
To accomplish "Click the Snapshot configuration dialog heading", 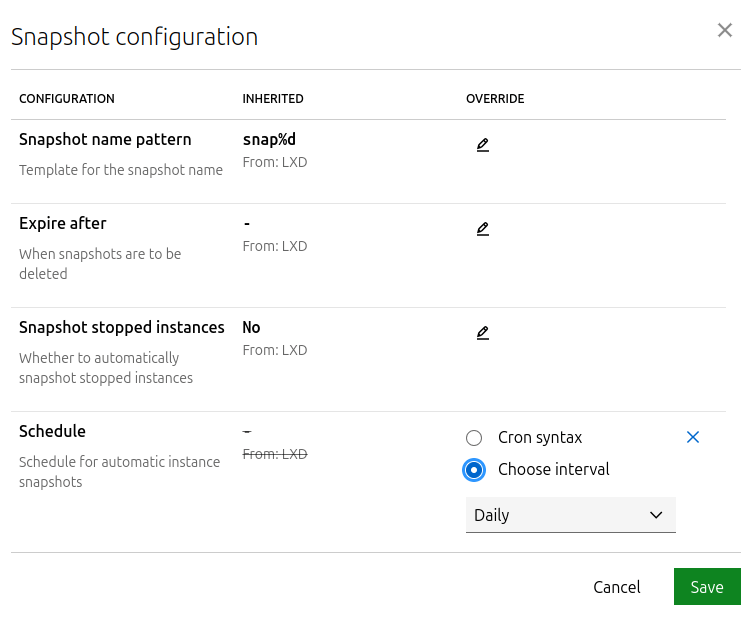I will [134, 38].
